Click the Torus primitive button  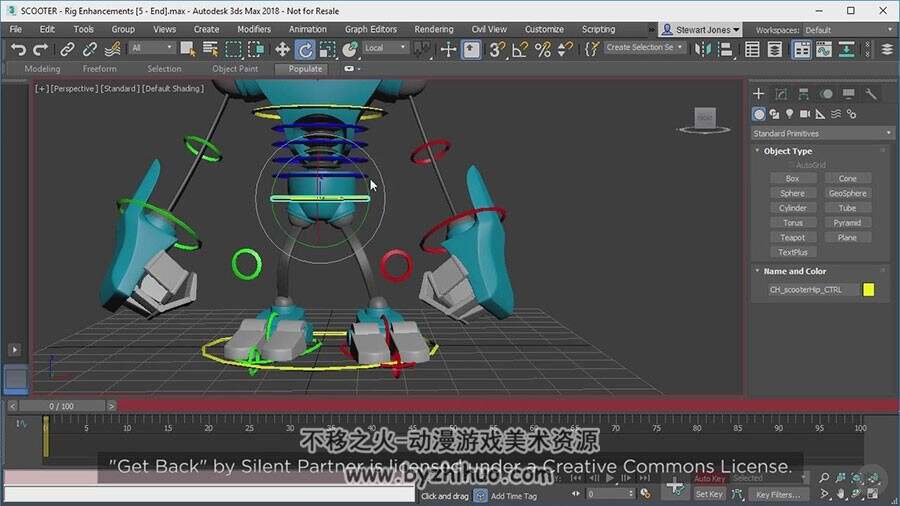tap(792, 223)
